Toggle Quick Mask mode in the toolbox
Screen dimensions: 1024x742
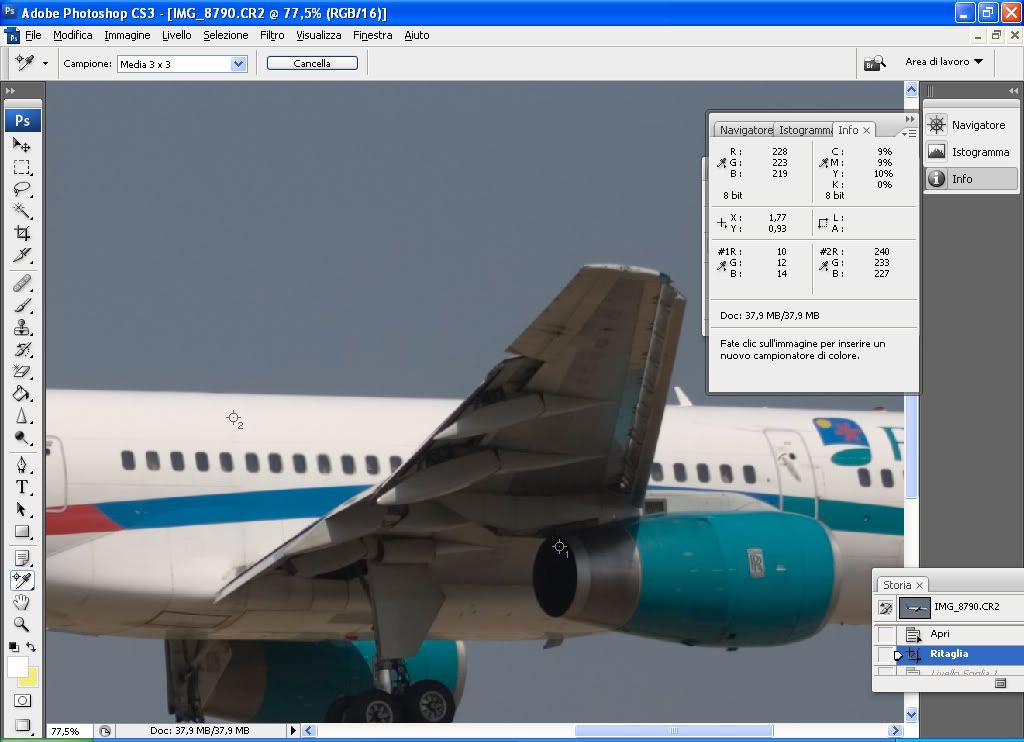[22, 701]
